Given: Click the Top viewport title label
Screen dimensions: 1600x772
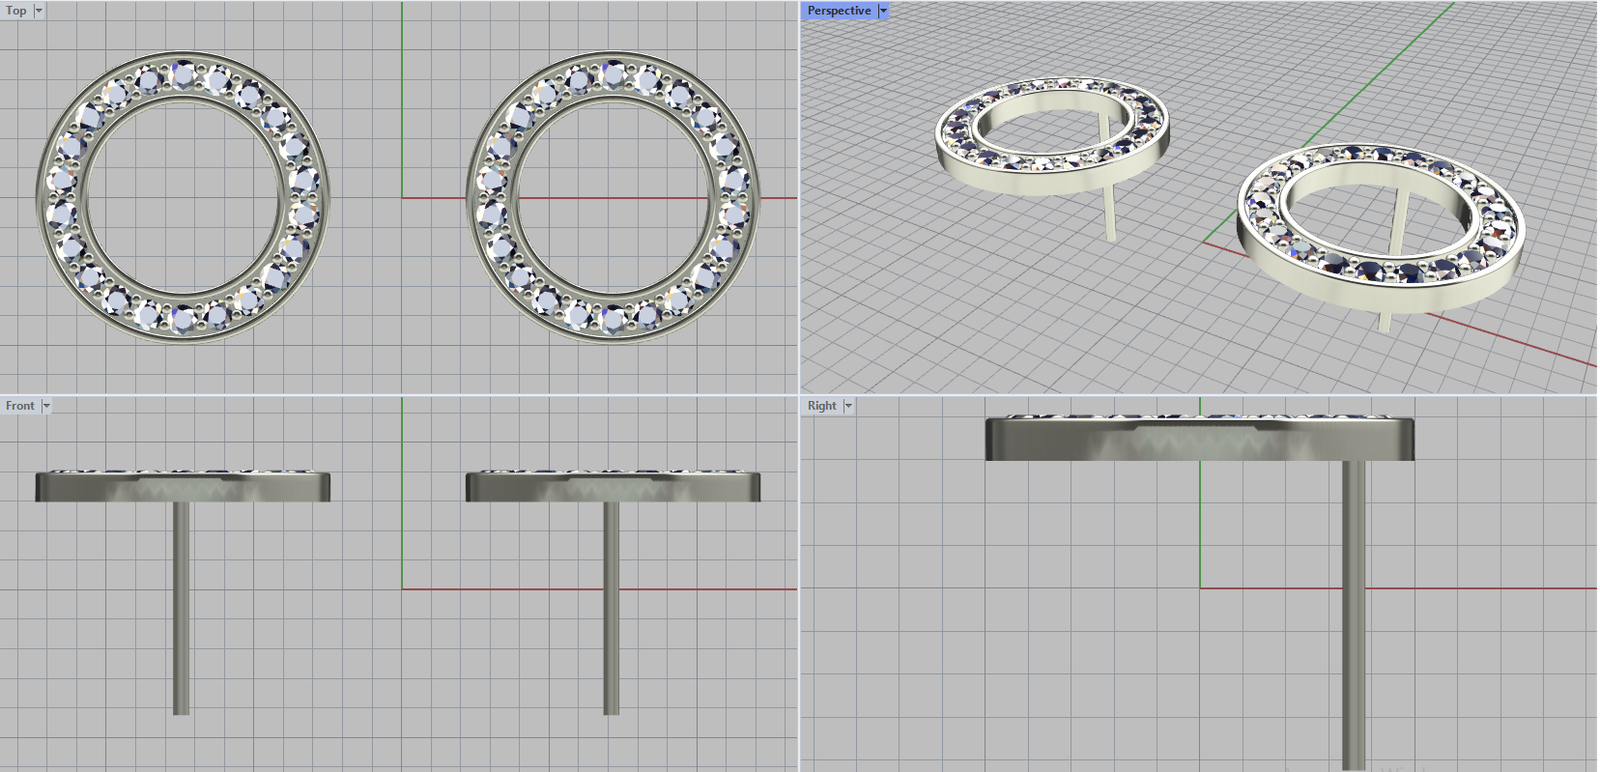Looking at the screenshot, I should [16, 11].
